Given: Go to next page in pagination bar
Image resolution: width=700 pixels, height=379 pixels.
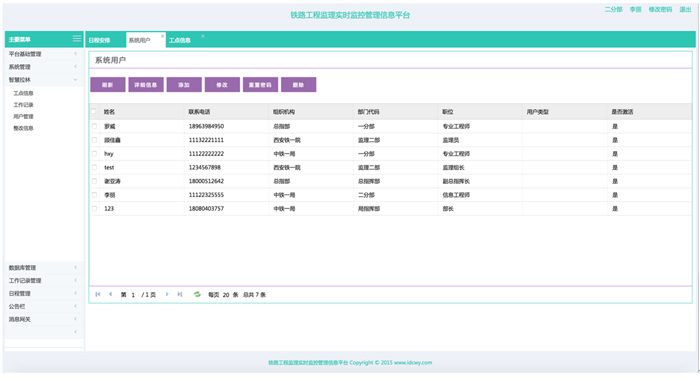Looking at the screenshot, I should tap(167, 294).
